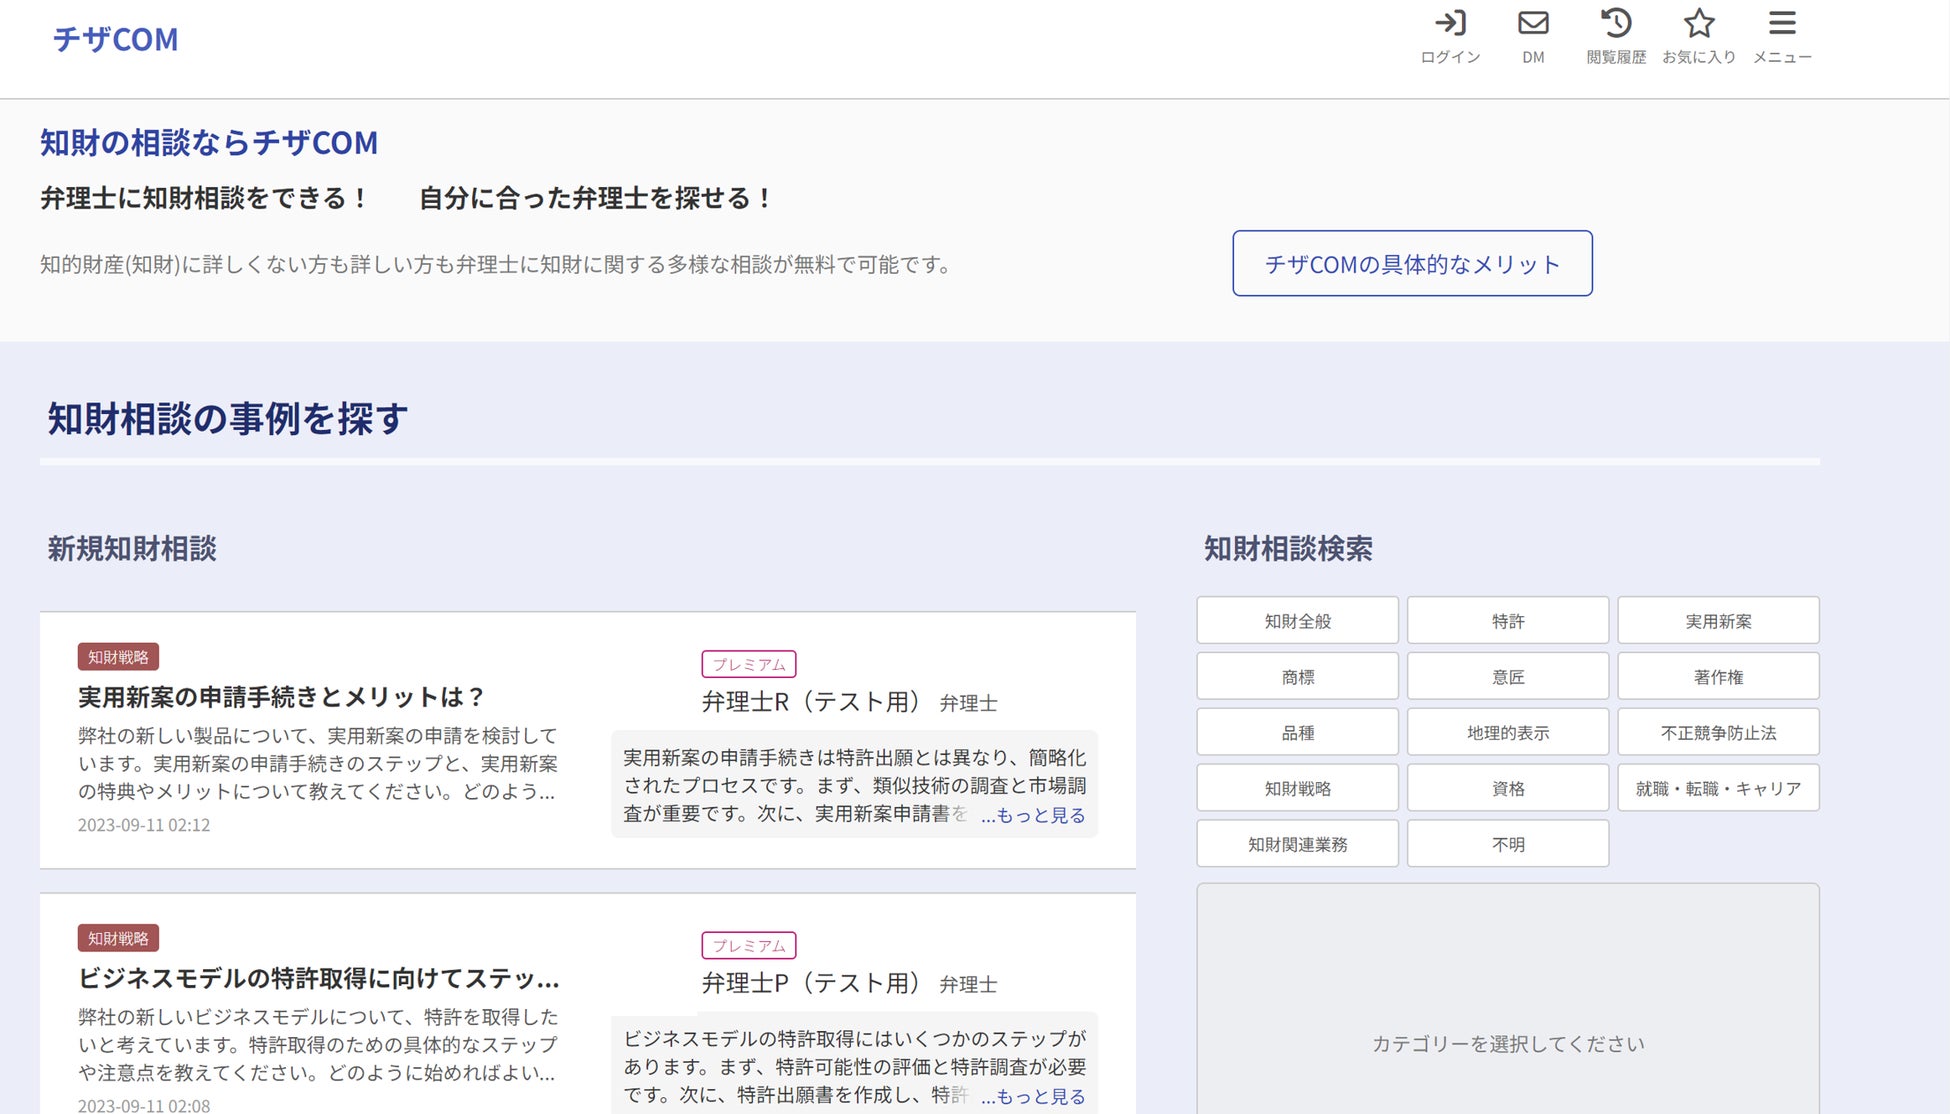The width and height of the screenshot is (1950, 1114).
Task: Open 弁理士R（テスト用） profile
Action: [x=810, y=702]
